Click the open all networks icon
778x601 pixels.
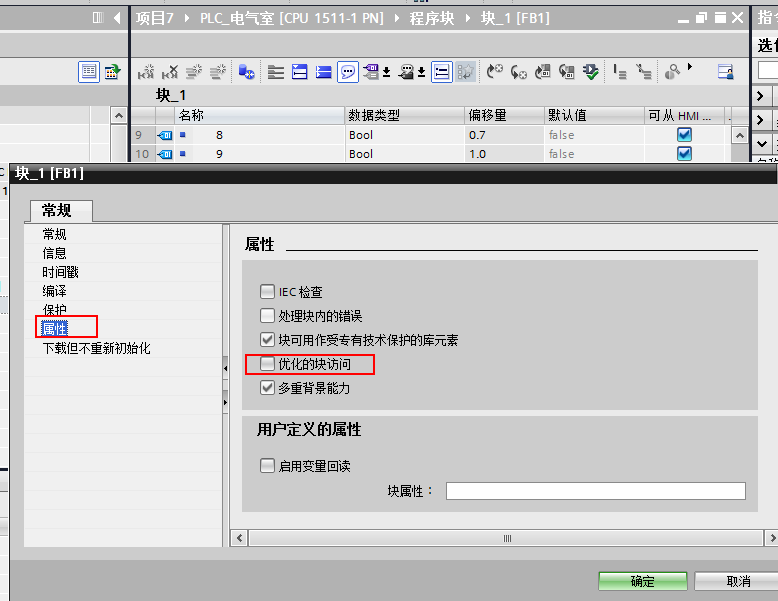pos(275,72)
